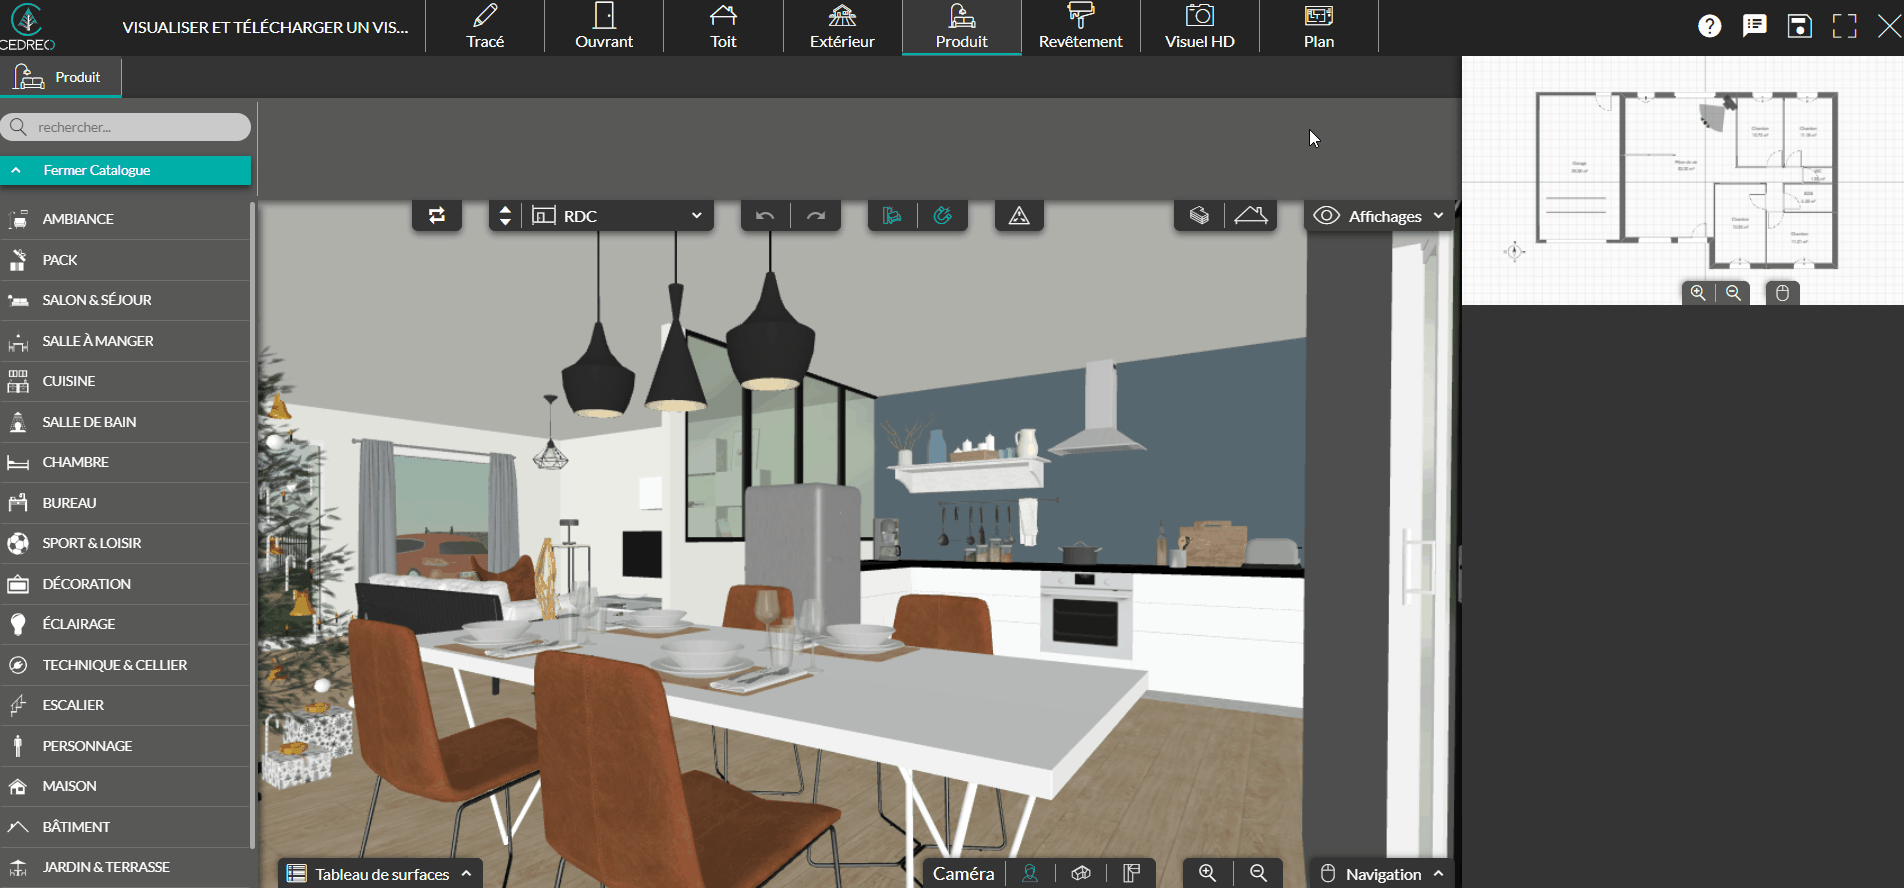Screen dimensions: 1904x888
Task: Zoom out in the 3D view
Action: click(x=1259, y=873)
